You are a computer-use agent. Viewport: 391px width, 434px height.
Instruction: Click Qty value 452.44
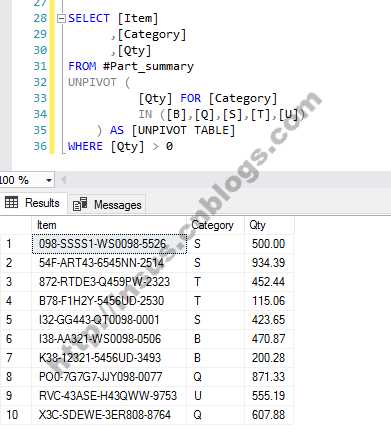[269, 282]
